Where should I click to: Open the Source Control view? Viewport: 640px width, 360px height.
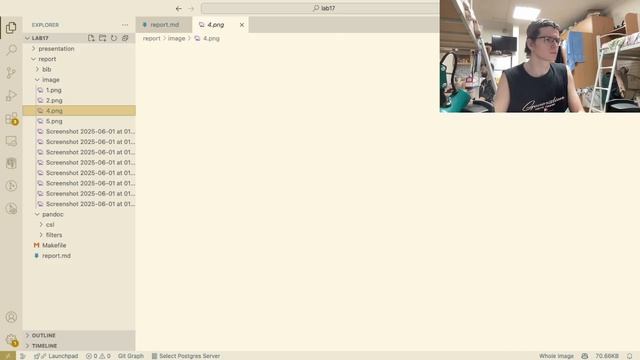[x=11, y=73]
